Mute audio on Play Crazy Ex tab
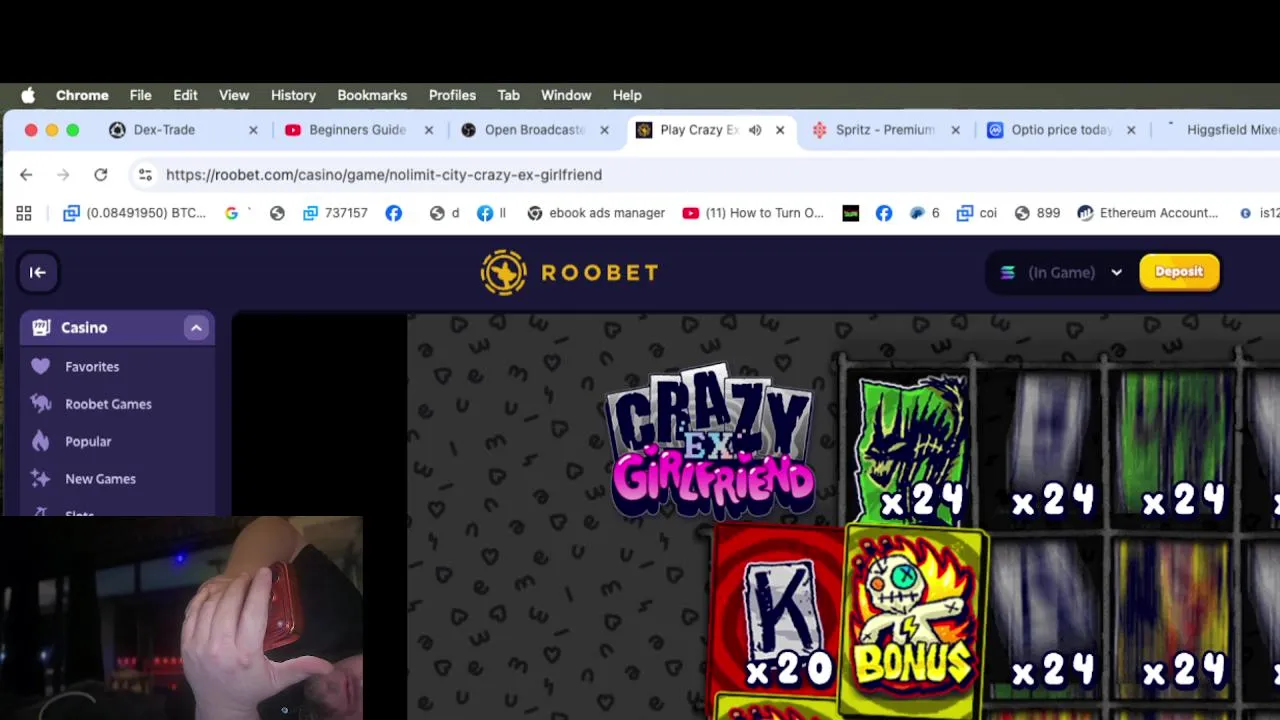Screen dimensions: 1280x720 (755, 130)
